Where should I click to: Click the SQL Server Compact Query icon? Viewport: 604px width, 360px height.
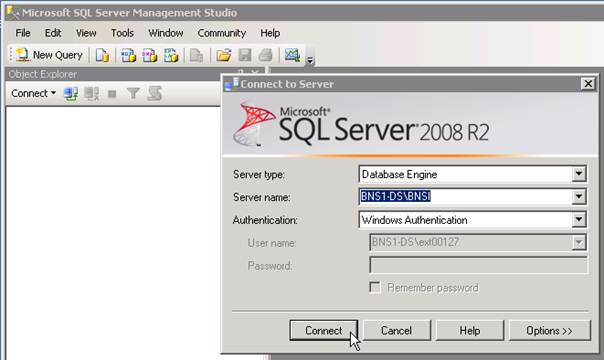click(x=196, y=55)
